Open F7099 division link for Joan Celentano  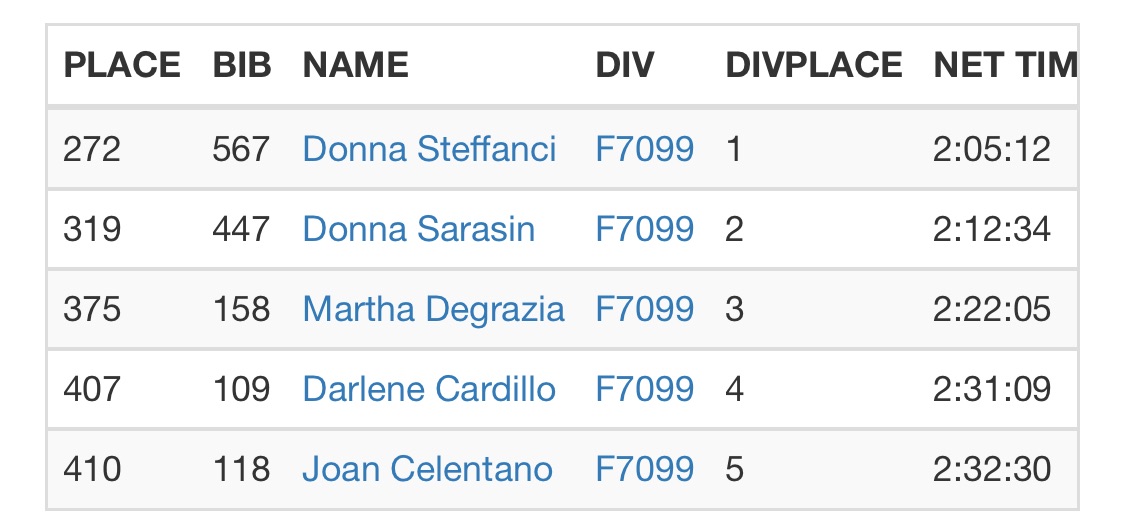click(x=644, y=469)
